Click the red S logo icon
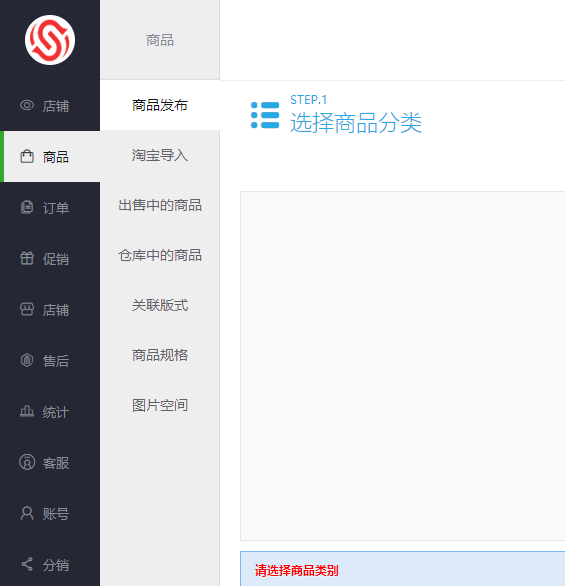The height and width of the screenshot is (586, 565). [x=50, y=40]
